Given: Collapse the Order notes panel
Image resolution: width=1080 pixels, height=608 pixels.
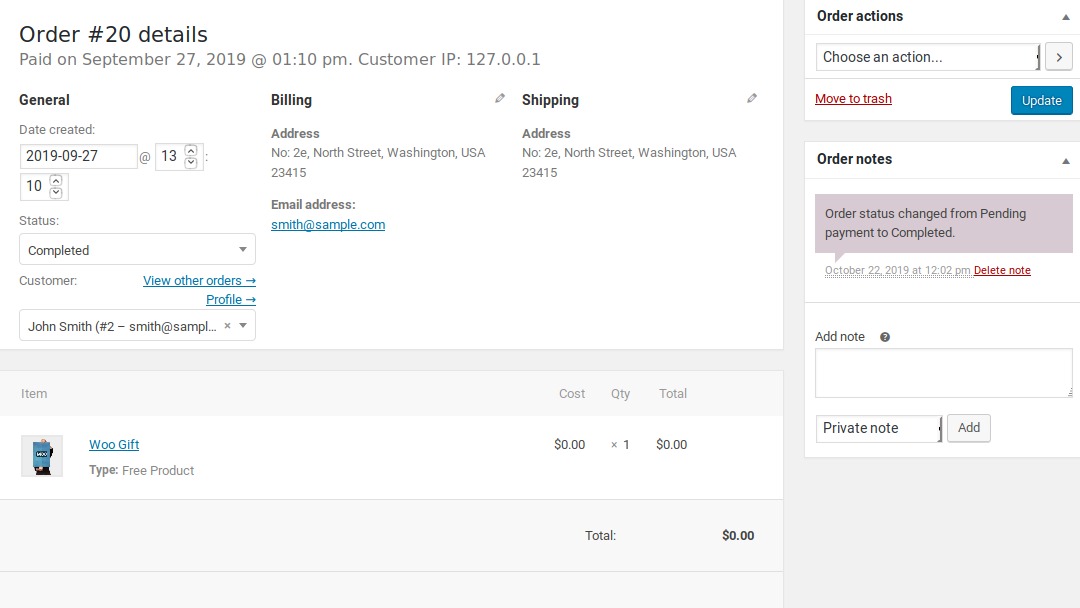Looking at the screenshot, I should 1065,160.
